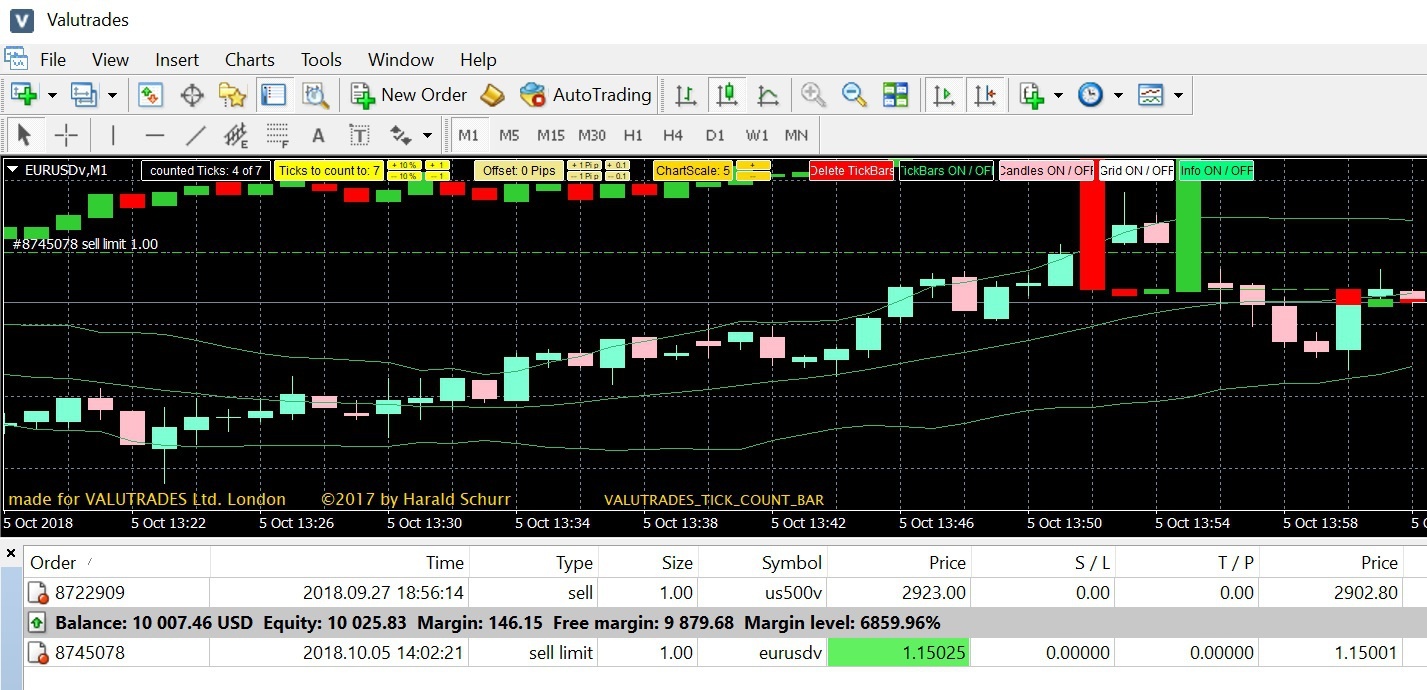Click the New Order button
Viewport: 1427px width, 690px height.
(409, 95)
